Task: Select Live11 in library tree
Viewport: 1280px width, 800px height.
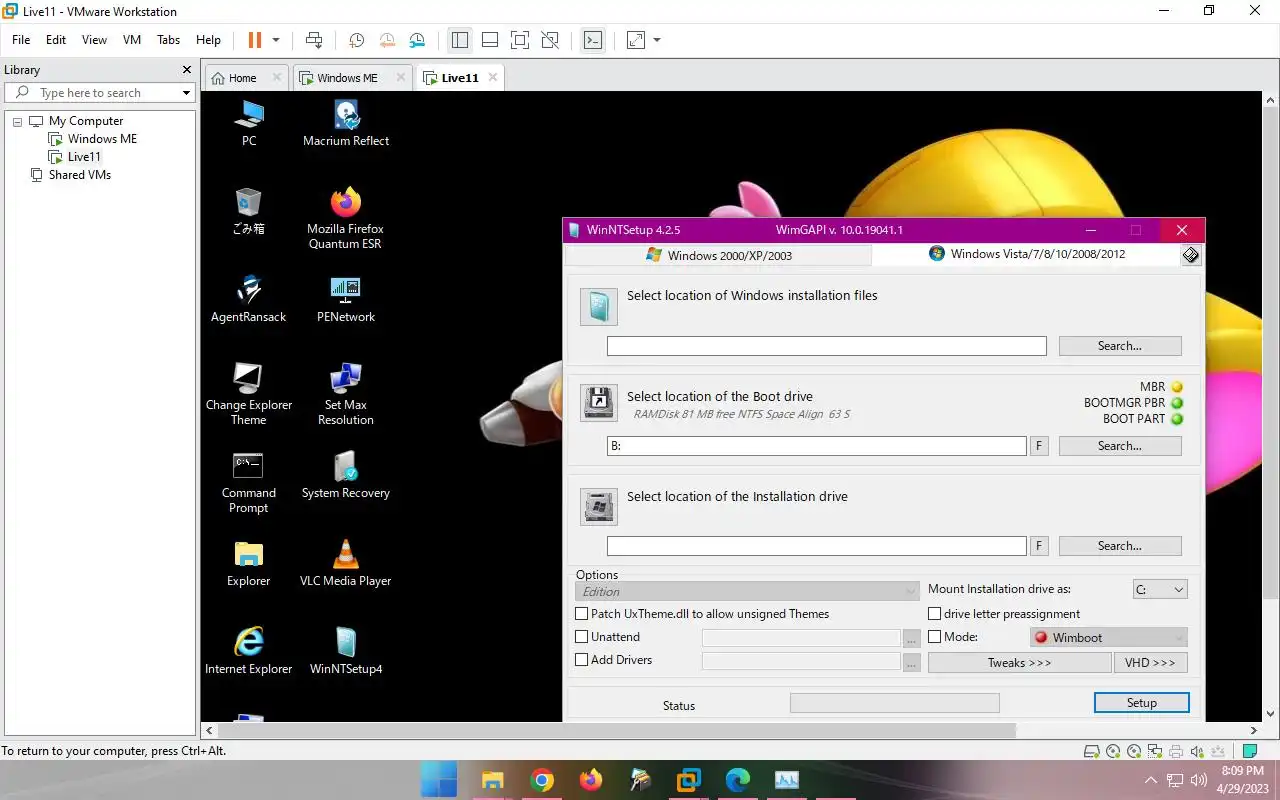Action: [83, 157]
